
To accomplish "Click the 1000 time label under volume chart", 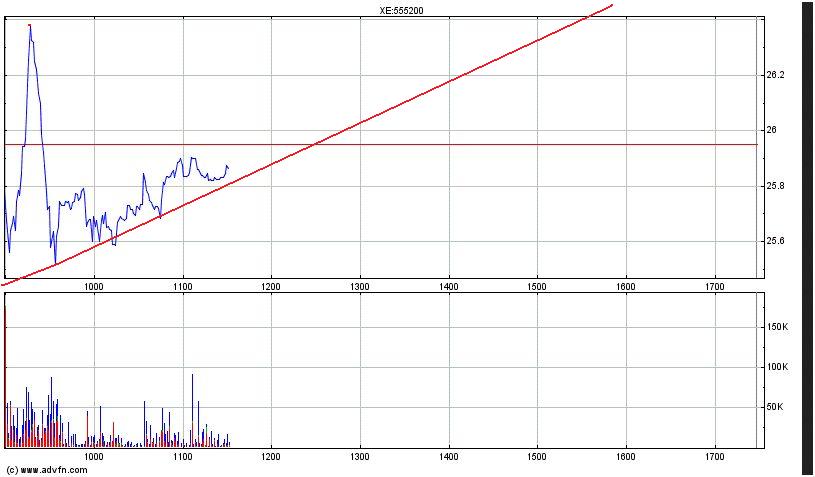I will pos(94,456).
